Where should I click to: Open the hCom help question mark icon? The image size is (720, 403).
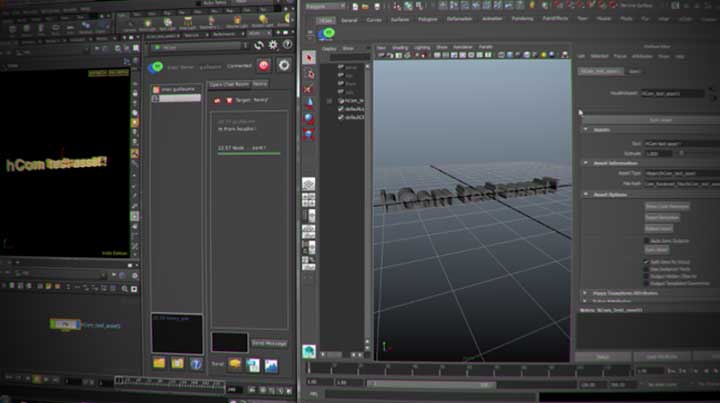[287, 45]
